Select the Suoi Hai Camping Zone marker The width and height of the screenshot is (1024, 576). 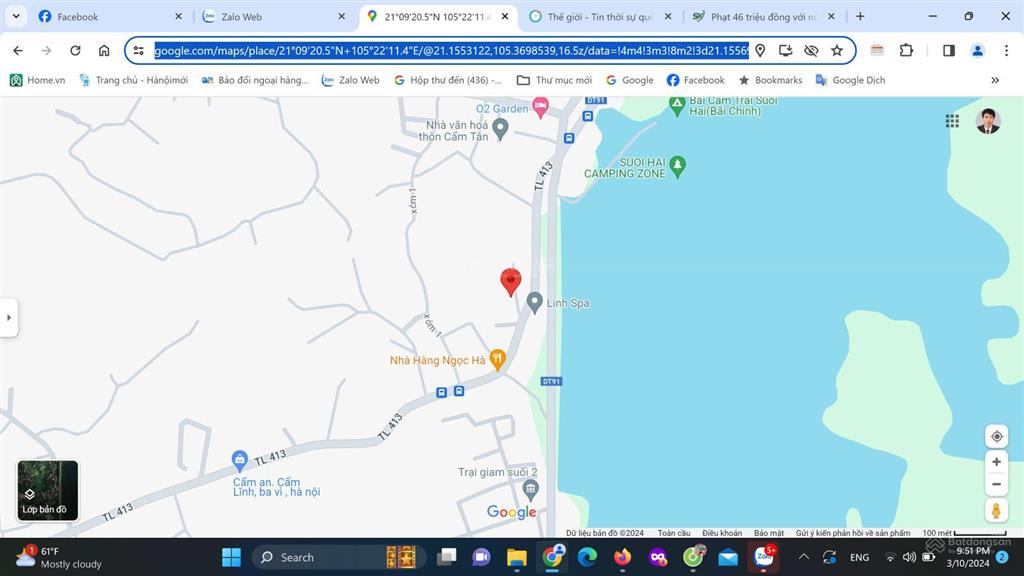coord(677,163)
